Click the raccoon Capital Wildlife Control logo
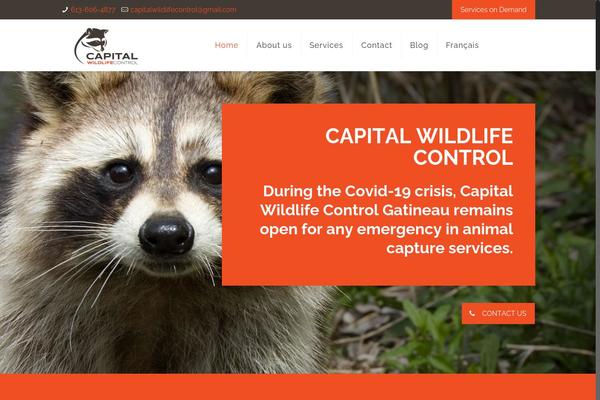 pos(106,46)
